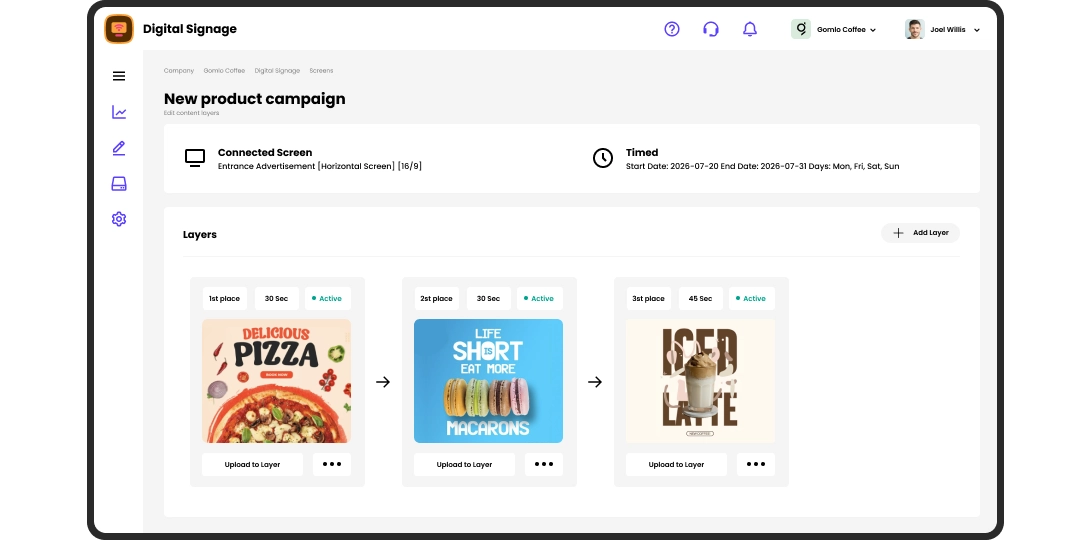Screen dimensions: 1092x540
Task: Toggle Active status on the 1st place layer
Action: pos(327,298)
